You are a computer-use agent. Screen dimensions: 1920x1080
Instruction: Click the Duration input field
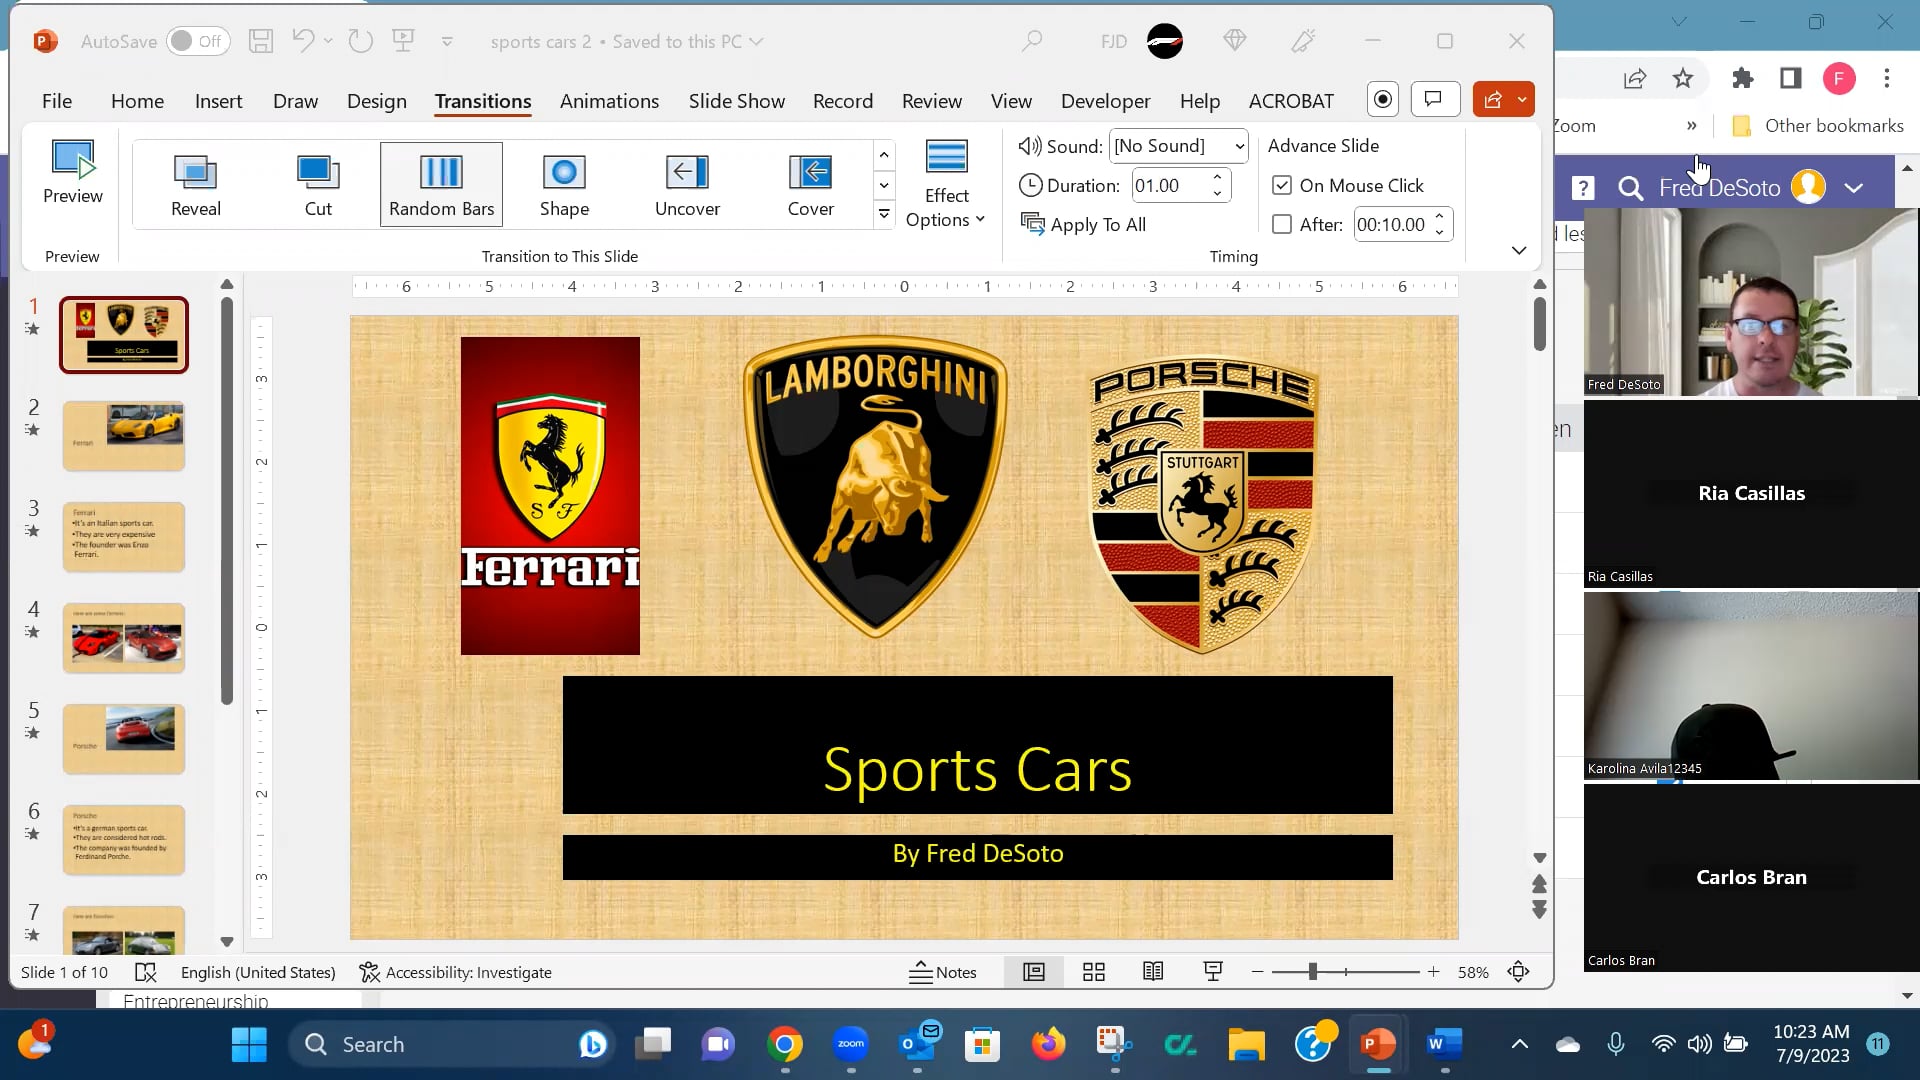point(1170,186)
